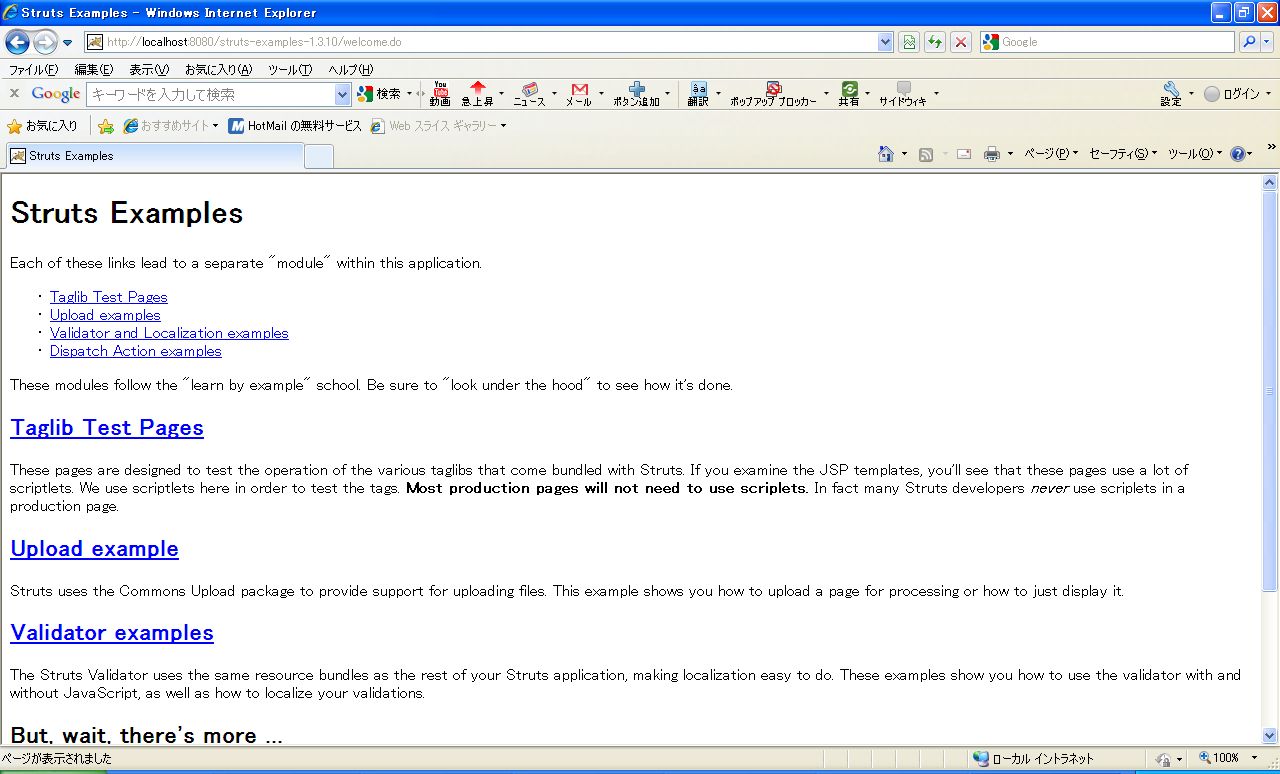
Task: Open the ファイル(F) menu
Action: coord(33,70)
